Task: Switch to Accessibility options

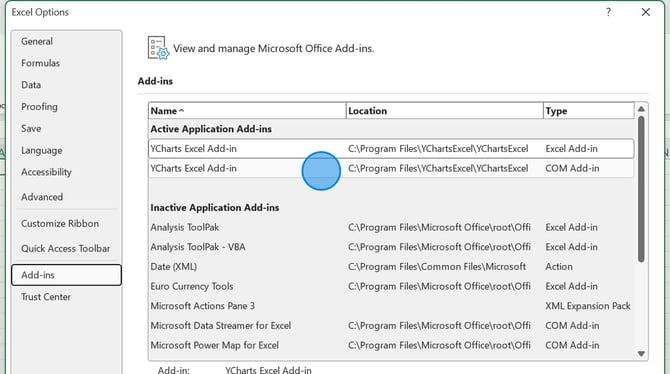Action: (66, 172)
